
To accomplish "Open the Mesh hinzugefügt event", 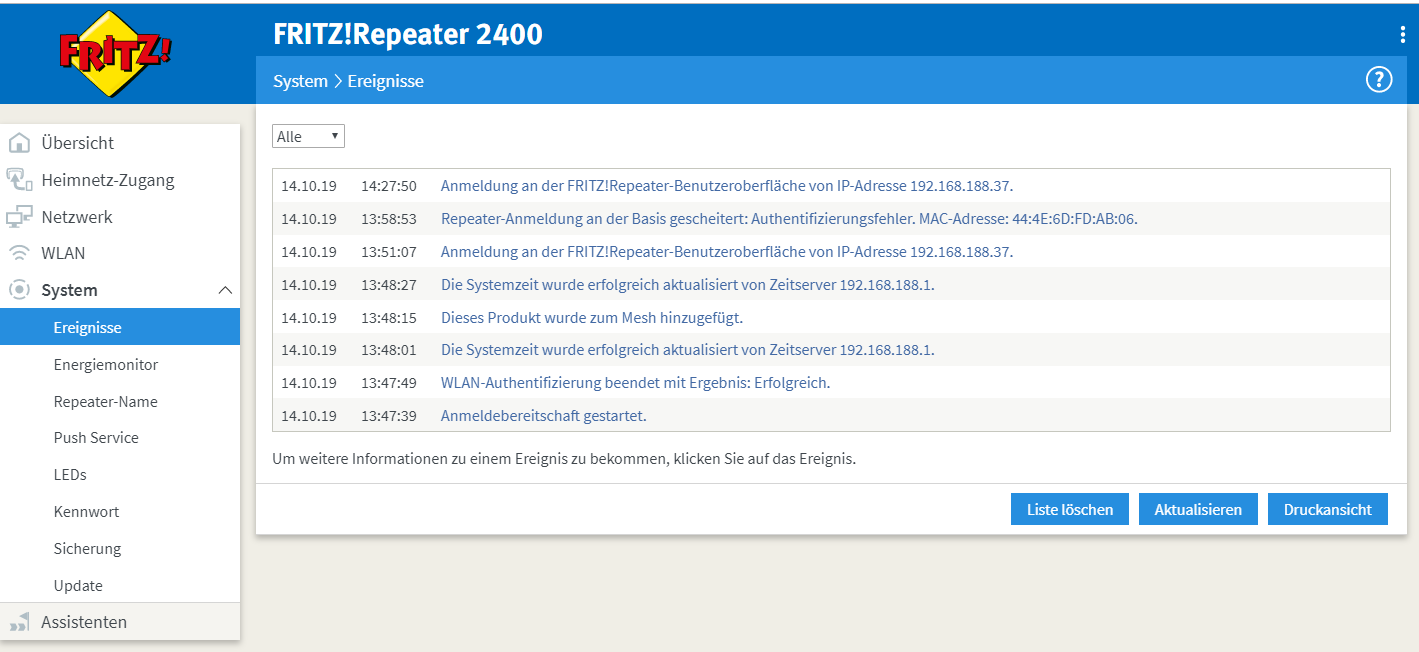I will click(x=592, y=318).
